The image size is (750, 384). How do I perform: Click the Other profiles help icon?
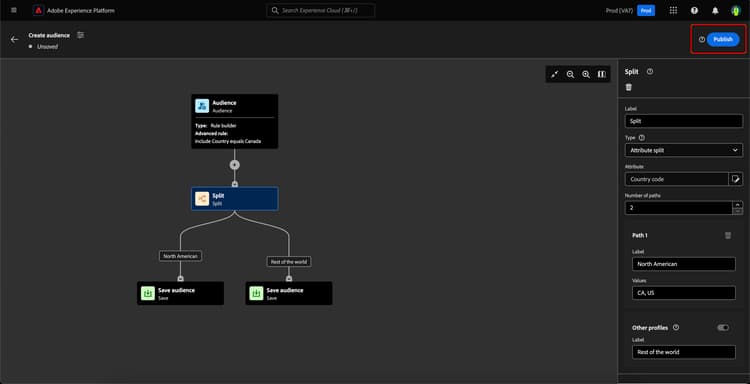coord(676,328)
